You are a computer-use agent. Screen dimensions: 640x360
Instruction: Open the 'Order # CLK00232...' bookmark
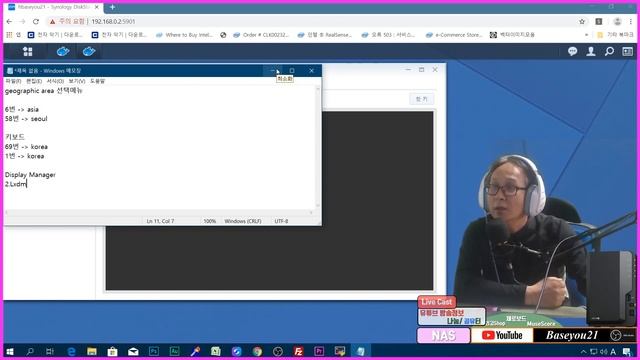tap(261, 35)
